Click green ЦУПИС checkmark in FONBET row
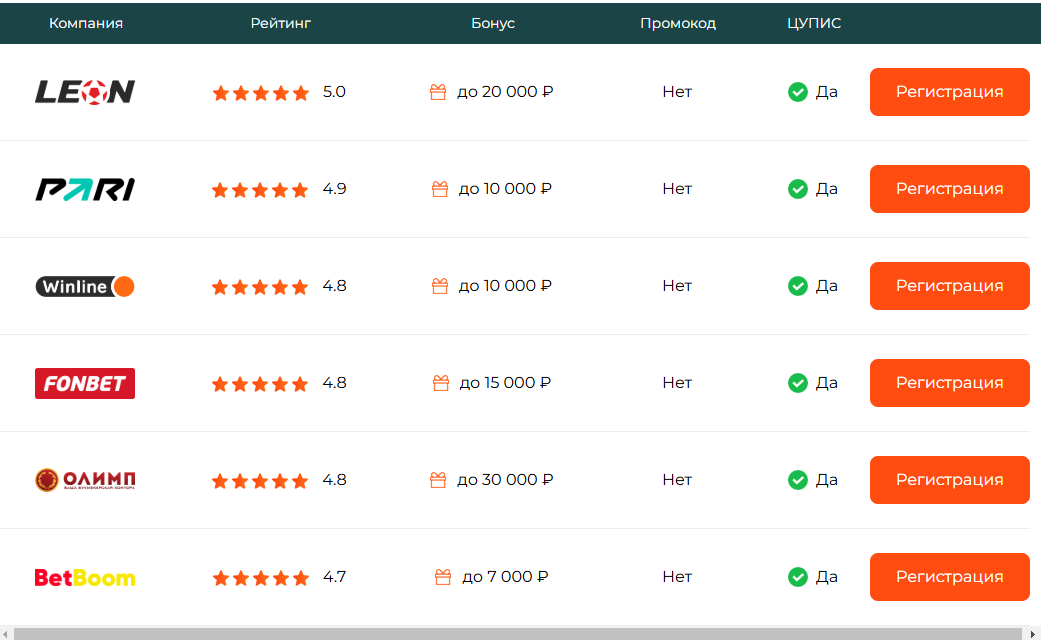This screenshot has height=640, width=1053. coord(798,383)
